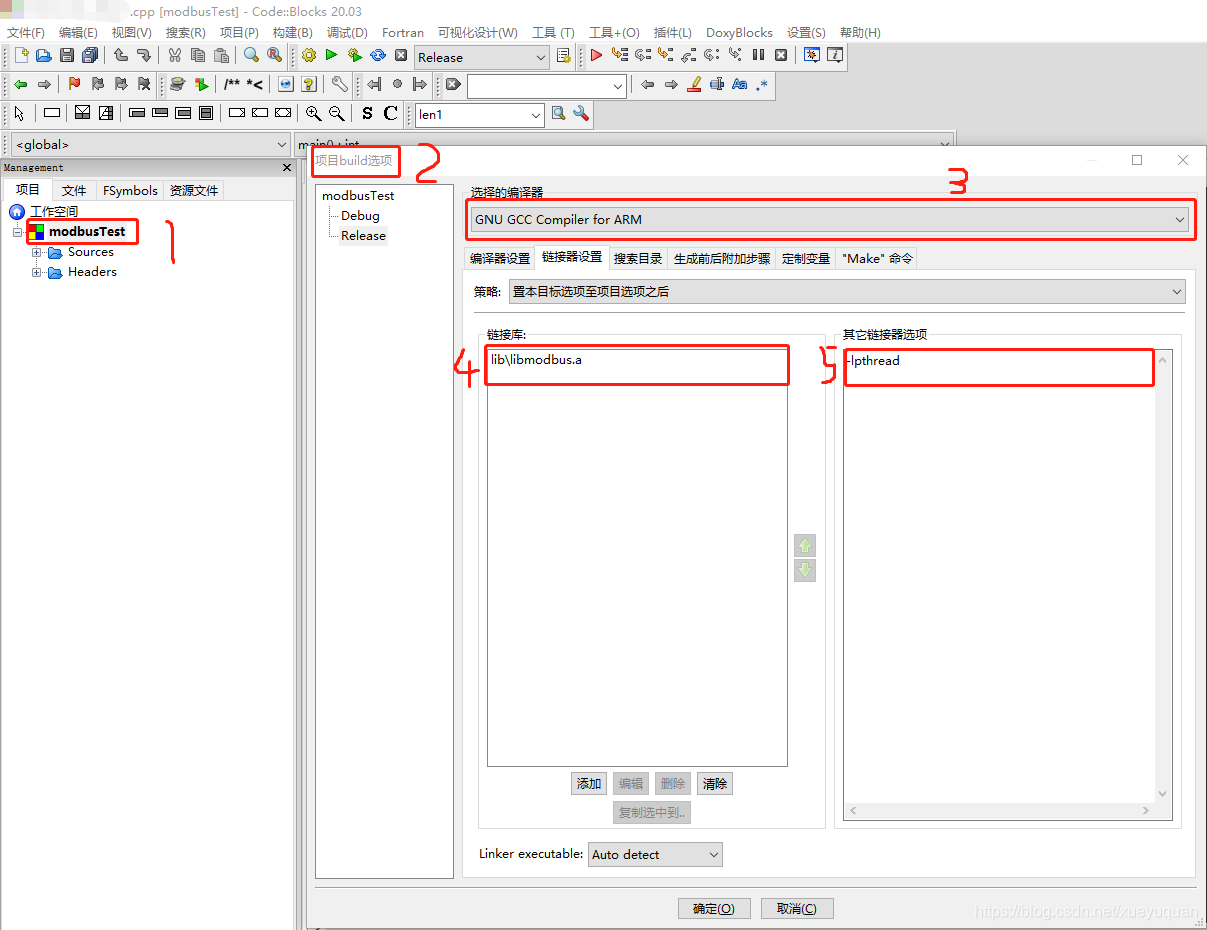Switch to the FSymbols management tab
The height and width of the screenshot is (930, 1207).
click(130, 190)
